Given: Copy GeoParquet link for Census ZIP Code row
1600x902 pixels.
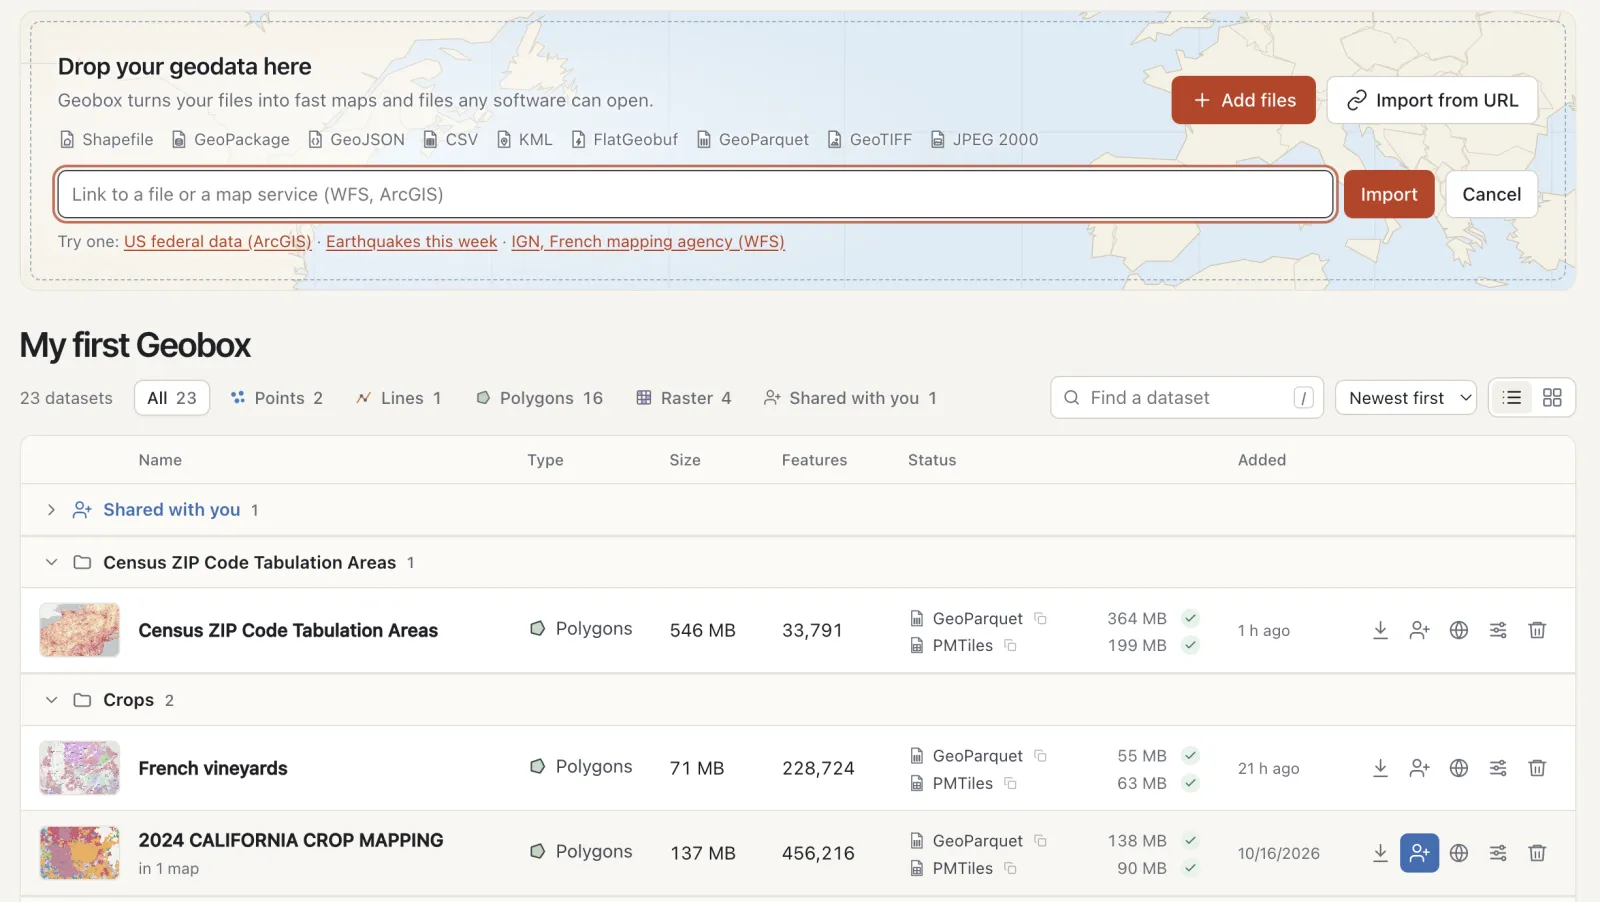Looking at the screenshot, I should (1040, 618).
